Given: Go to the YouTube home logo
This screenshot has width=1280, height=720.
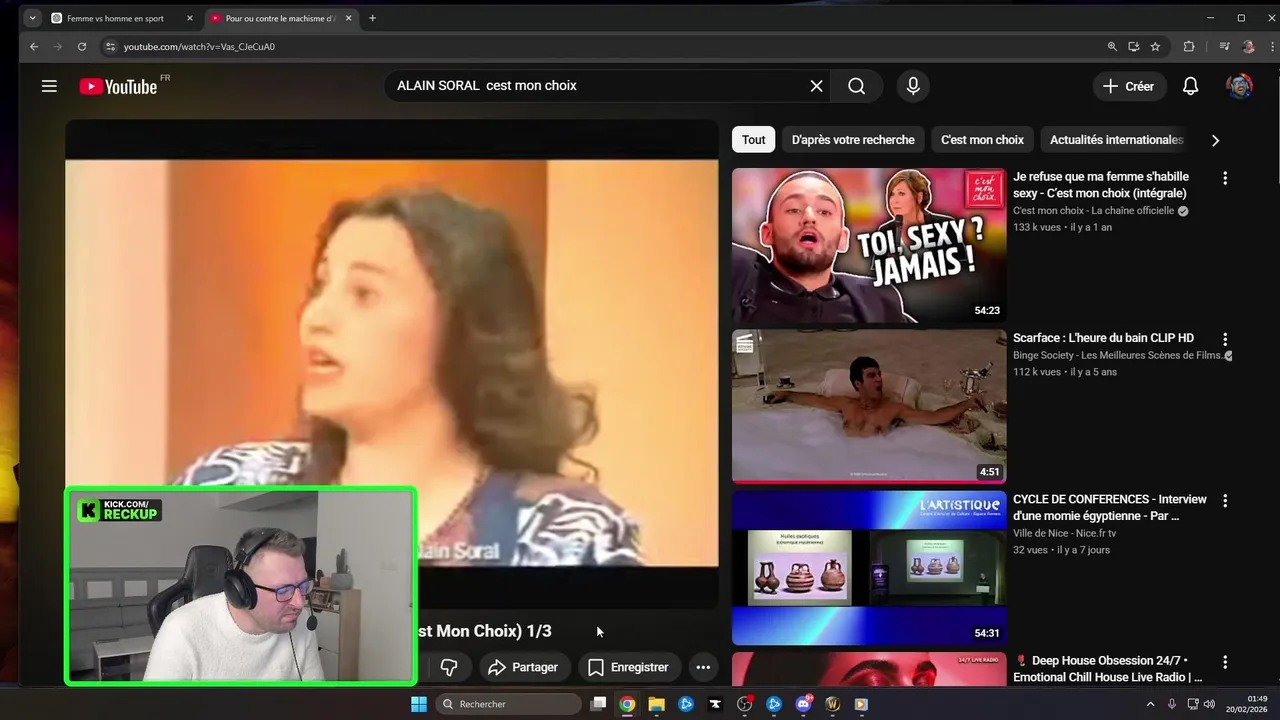Looking at the screenshot, I should pyautogui.click(x=118, y=87).
